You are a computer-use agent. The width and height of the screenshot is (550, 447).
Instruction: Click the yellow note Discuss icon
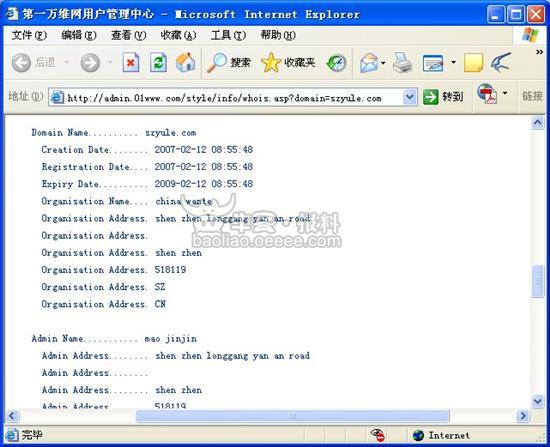pos(474,63)
